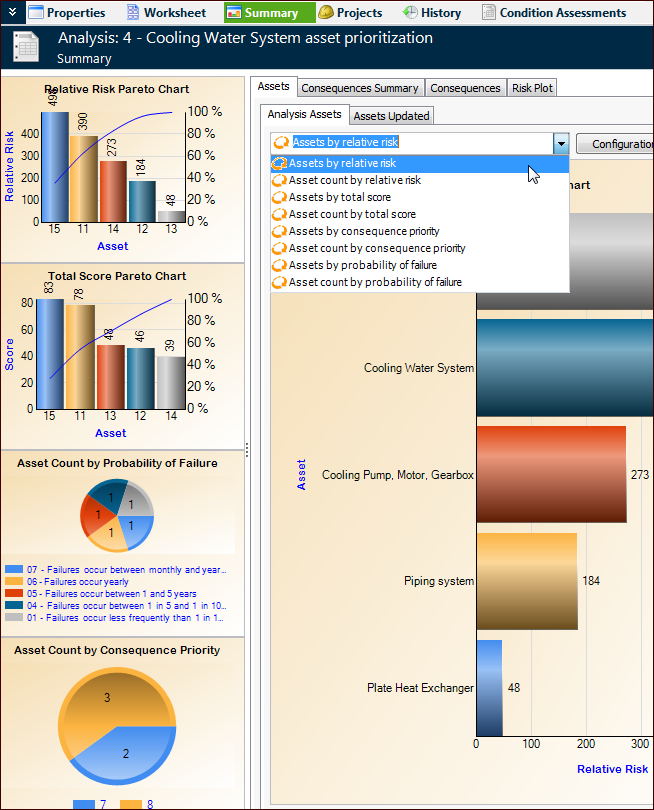
Task: Click the 'Piping system' axis label
Action: click(x=439, y=581)
